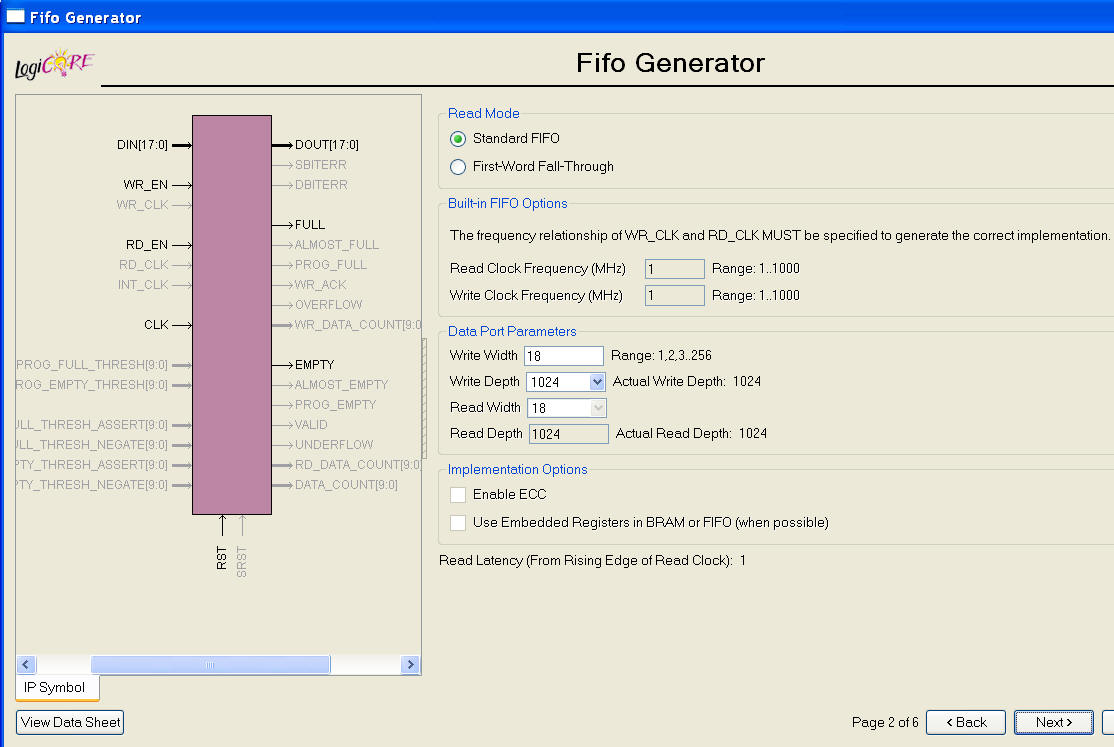Click the Page 2 of 6 indicator
The image size is (1114, 747).
pos(885,722)
